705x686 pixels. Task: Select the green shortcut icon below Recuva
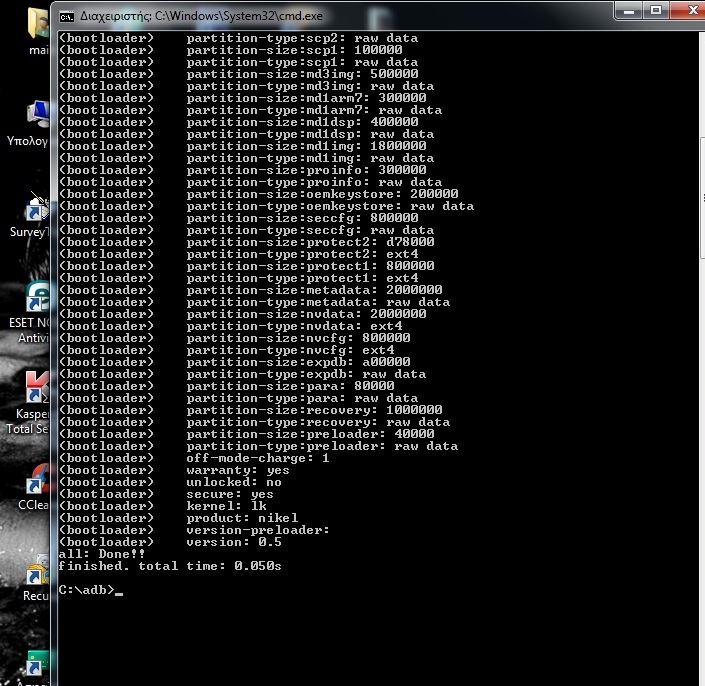tap(38, 662)
